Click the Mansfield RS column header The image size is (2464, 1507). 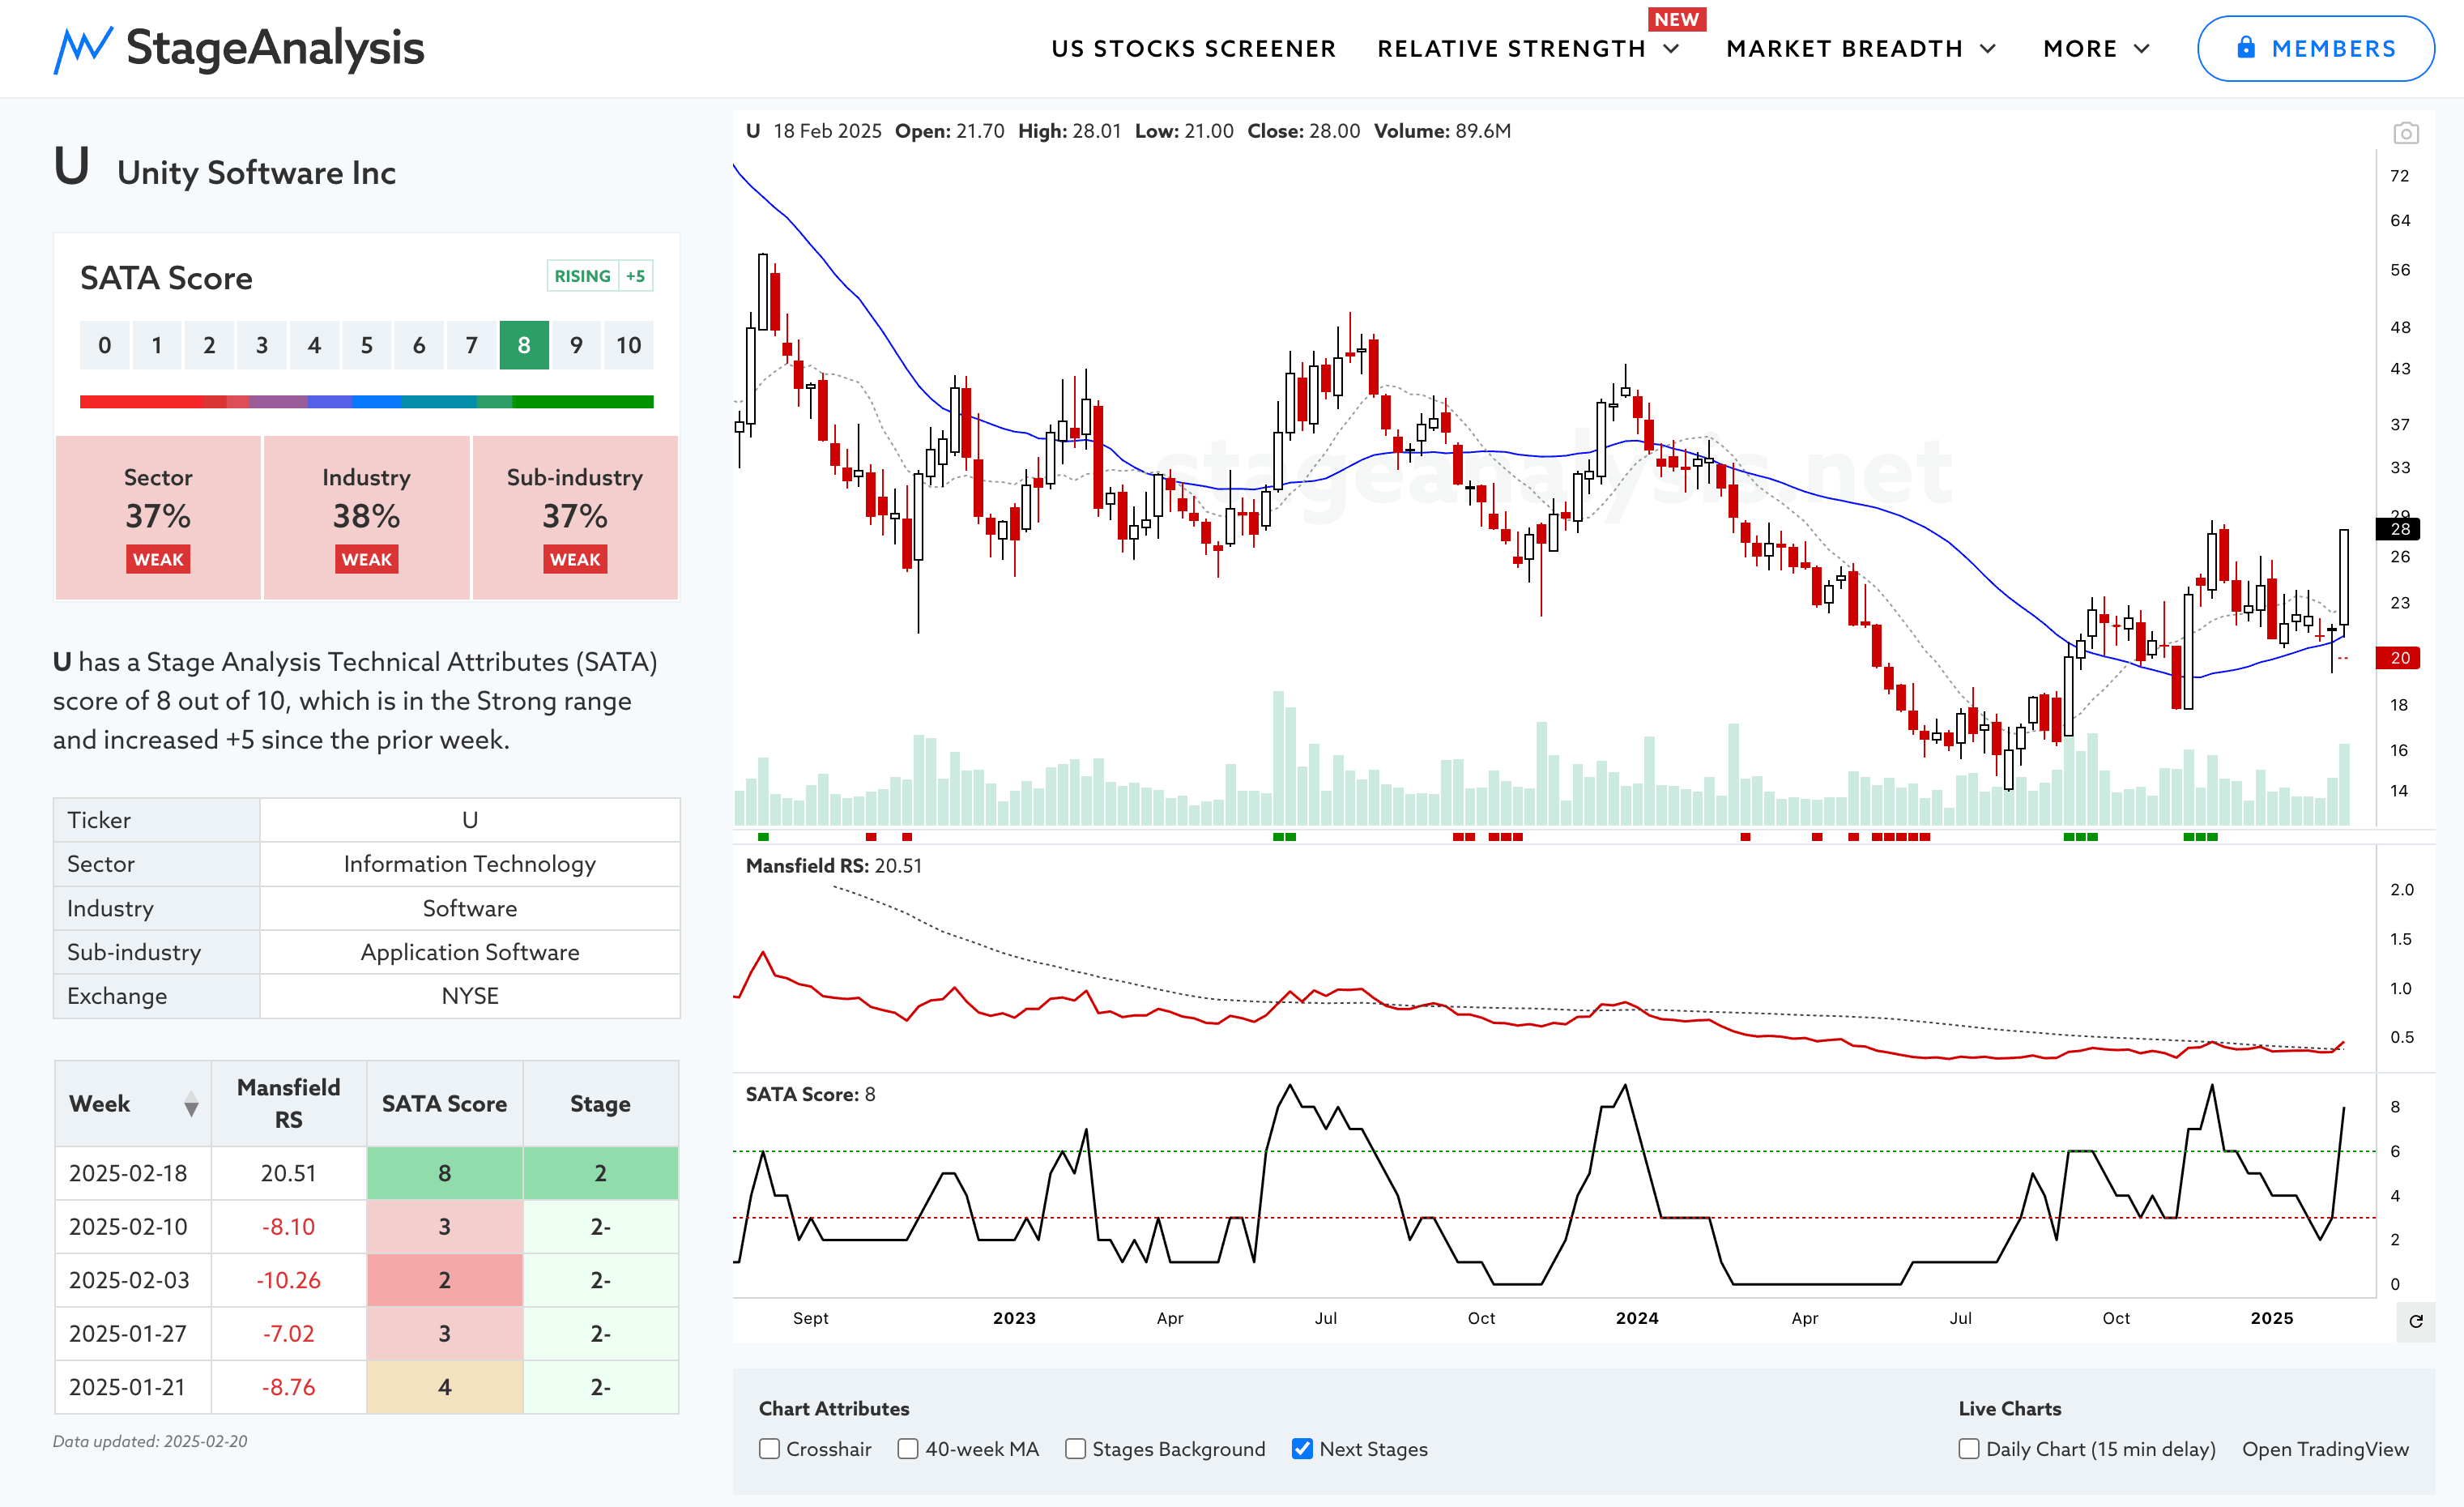click(x=288, y=1104)
